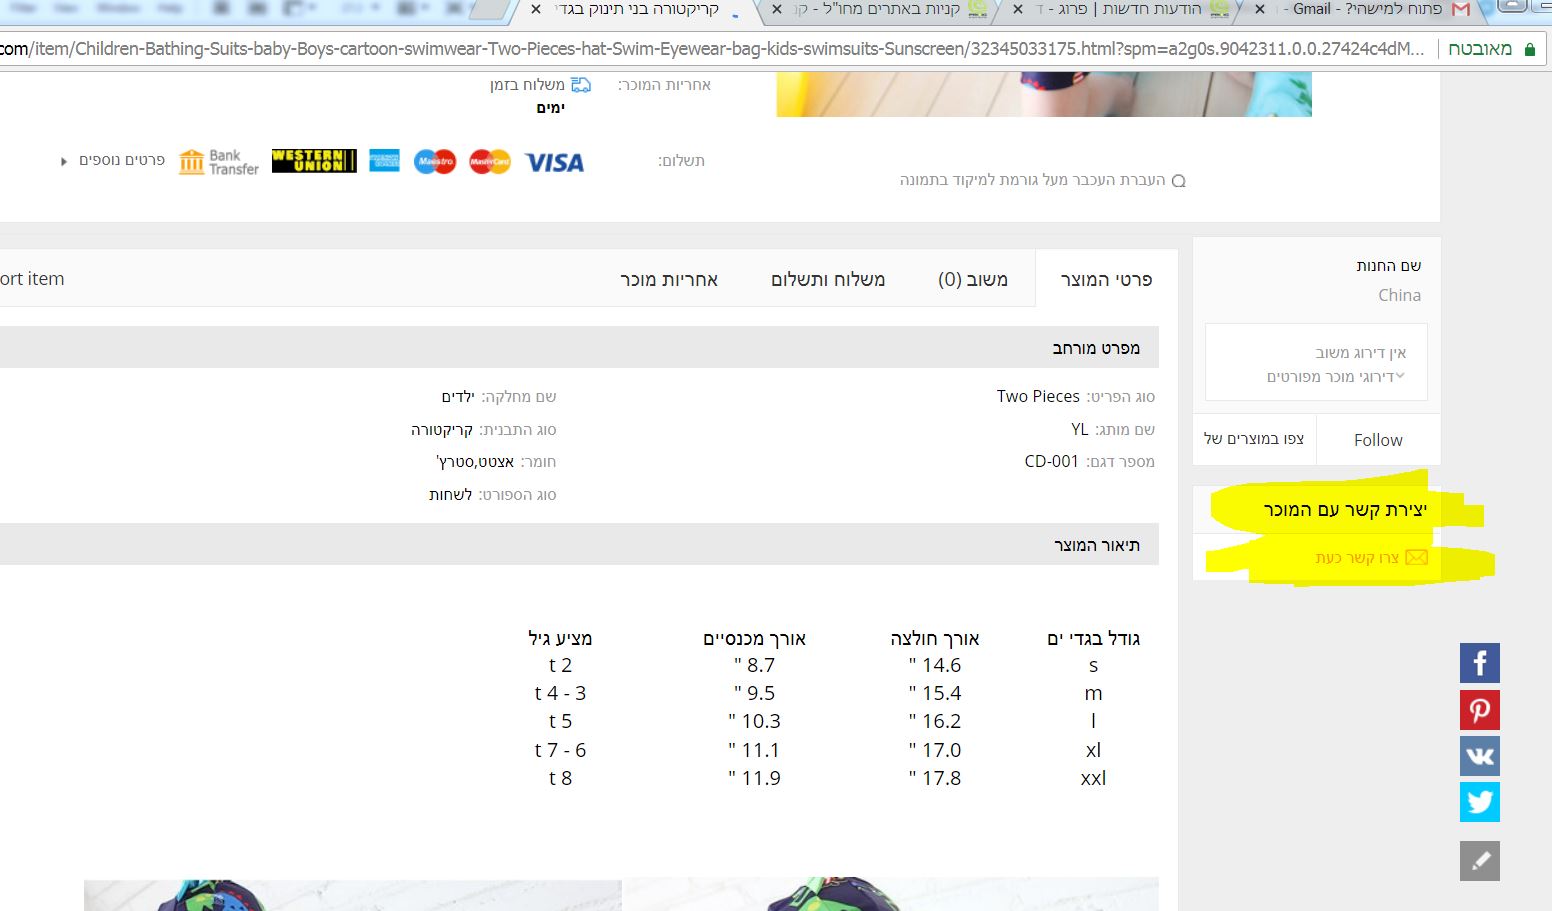The height and width of the screenshot is (911, 1552).
Task: Click the pants length value 9.5
Action: tap(754, 693)
